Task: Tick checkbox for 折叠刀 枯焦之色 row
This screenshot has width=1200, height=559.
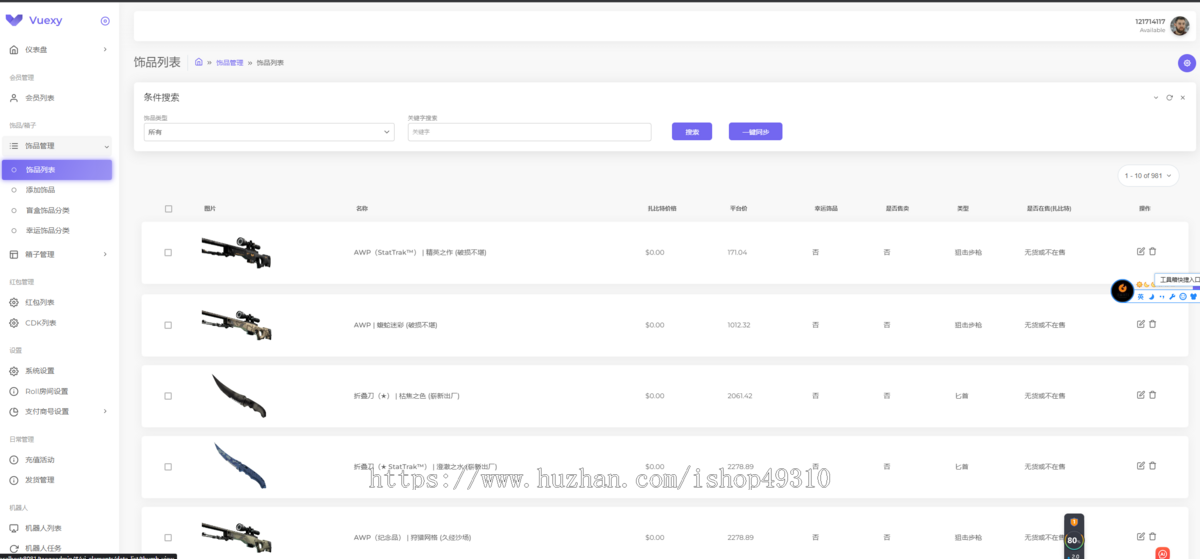Action: tap(168, 396)
